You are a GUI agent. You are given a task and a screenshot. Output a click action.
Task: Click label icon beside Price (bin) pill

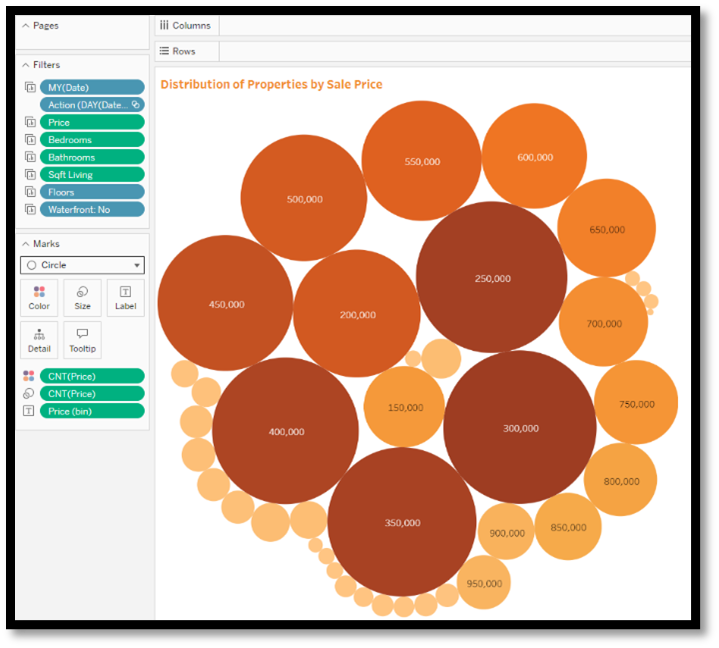click(x=28, y=411)
